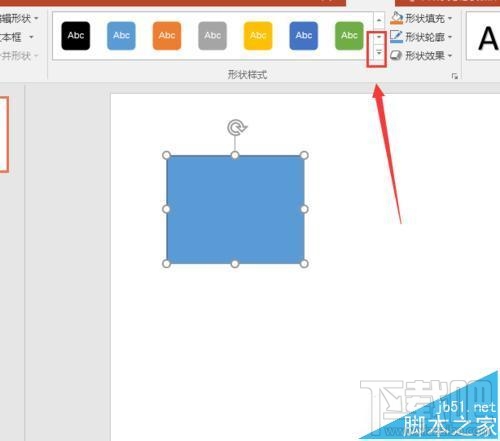This screenshot has width=500, height=441.
Task: Expand the 形状轮廓 dropdown arrow
Action: 450,37
